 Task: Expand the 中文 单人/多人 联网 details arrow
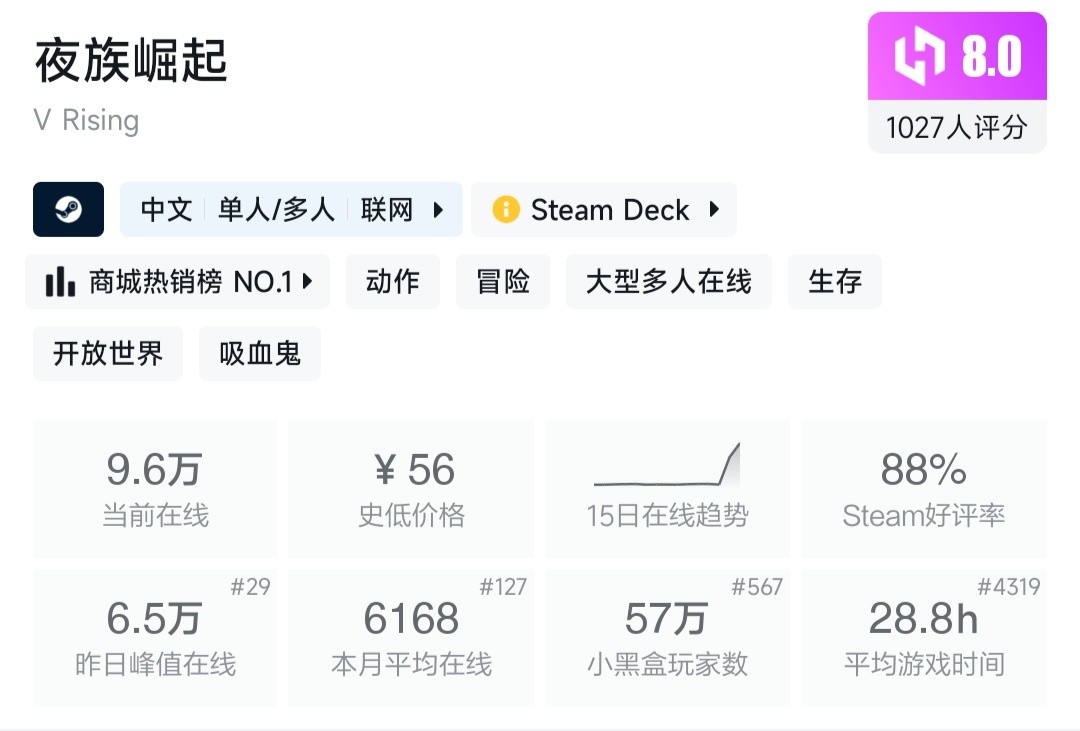tap(438, 210)
